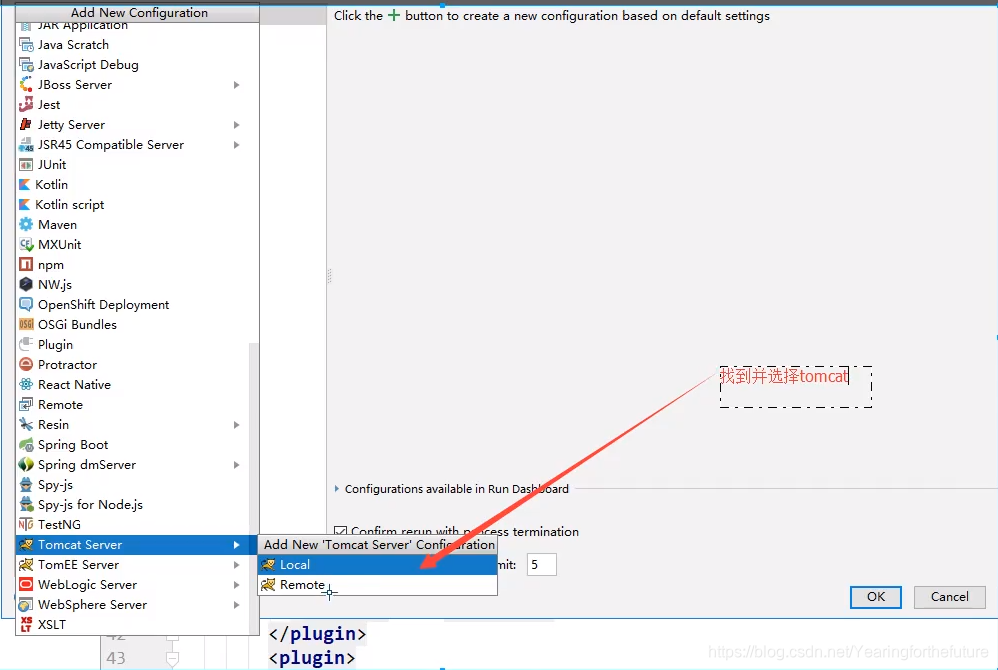Click the Plugin icon

pyautogui.click(x=26, y=344)
